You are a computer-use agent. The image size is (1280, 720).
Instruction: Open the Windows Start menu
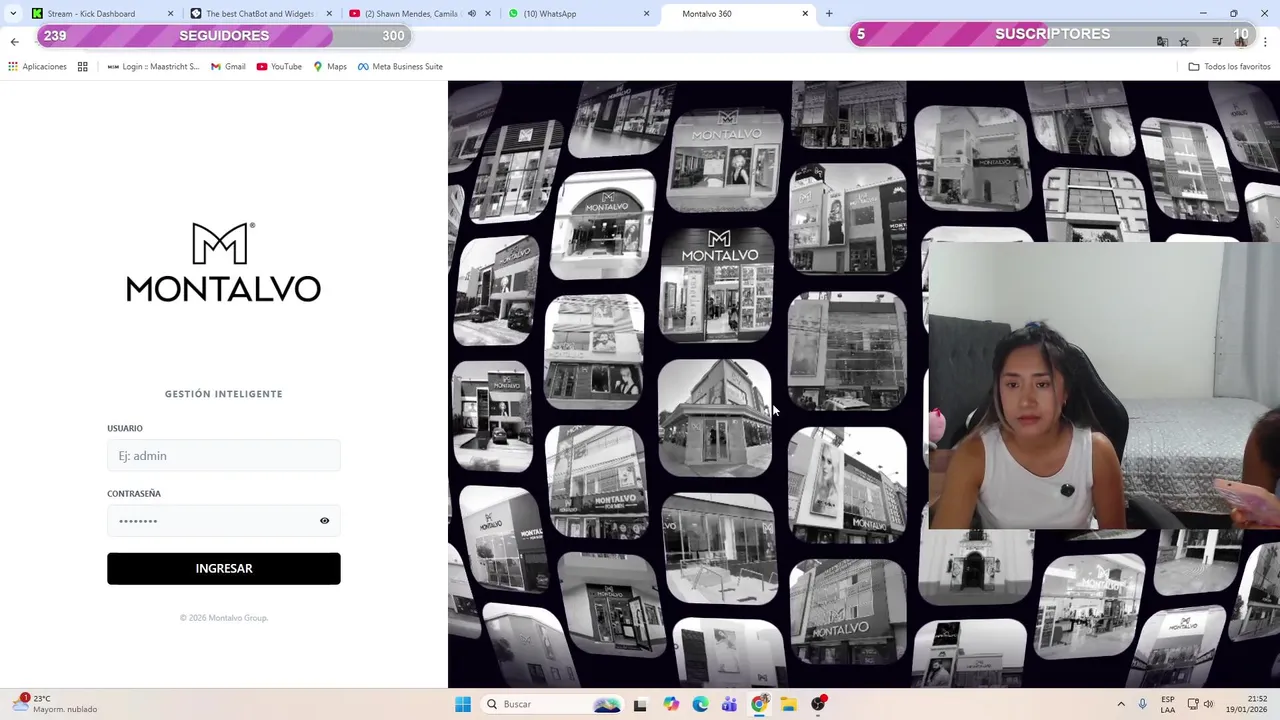pos(463,704)
